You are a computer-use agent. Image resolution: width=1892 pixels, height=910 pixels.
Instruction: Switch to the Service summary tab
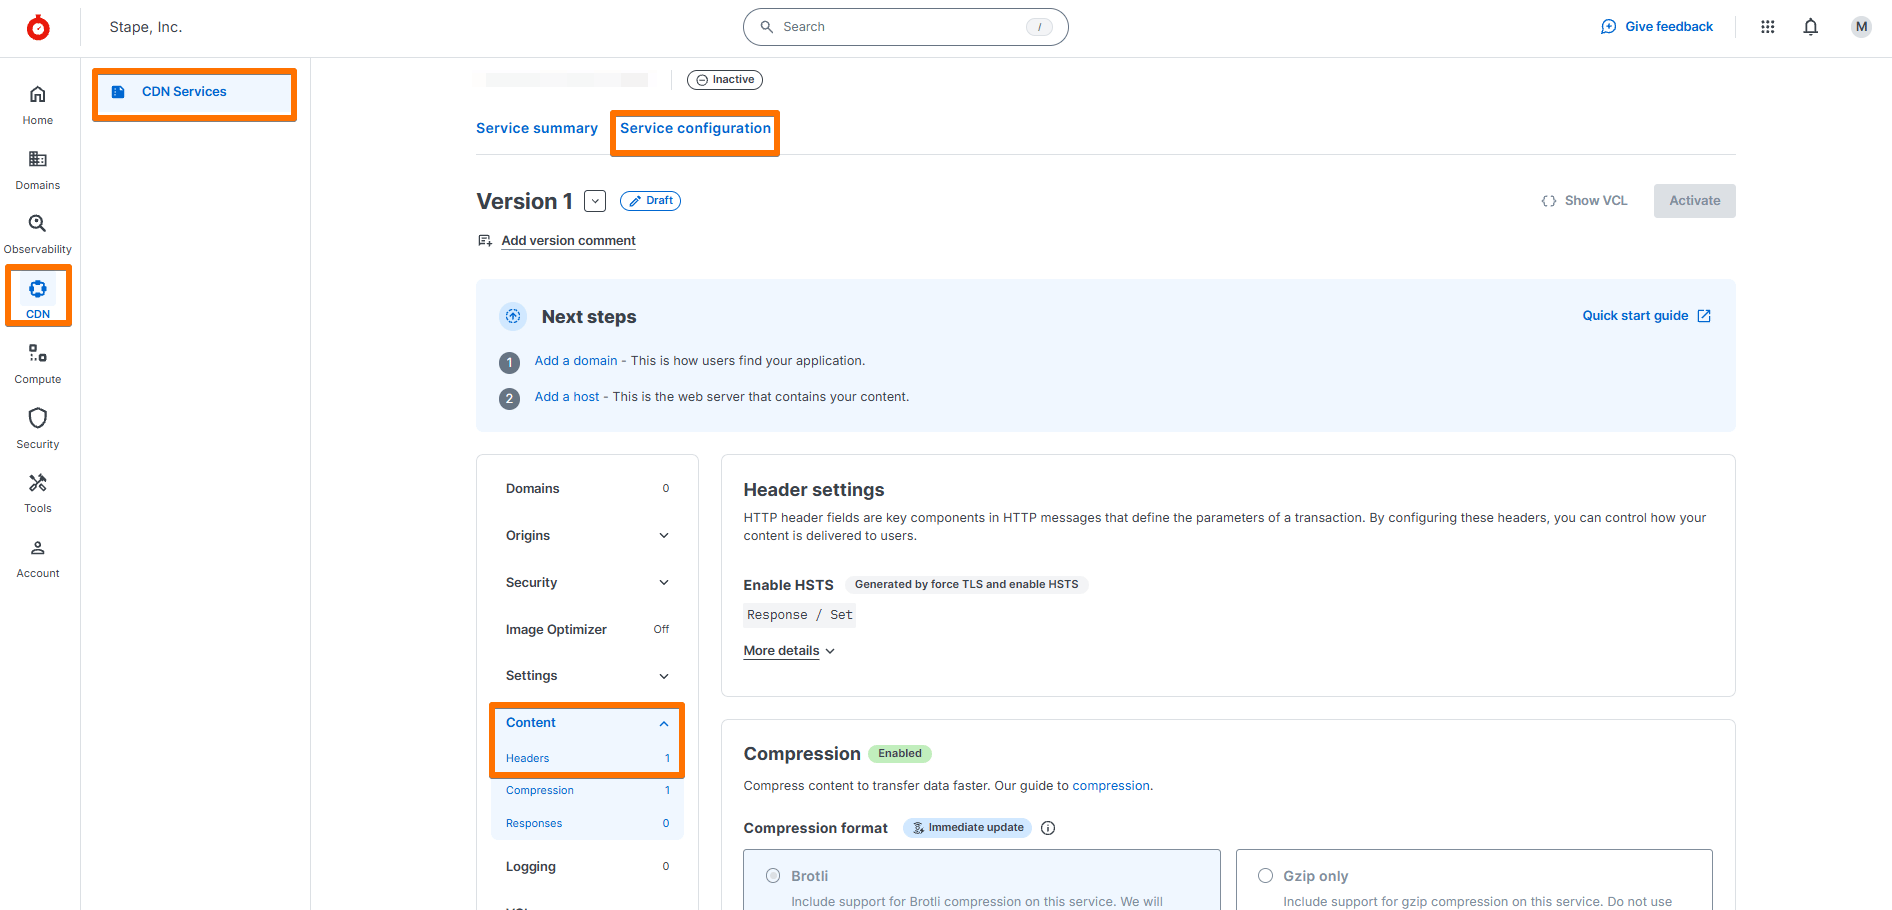tap(537, 128)
